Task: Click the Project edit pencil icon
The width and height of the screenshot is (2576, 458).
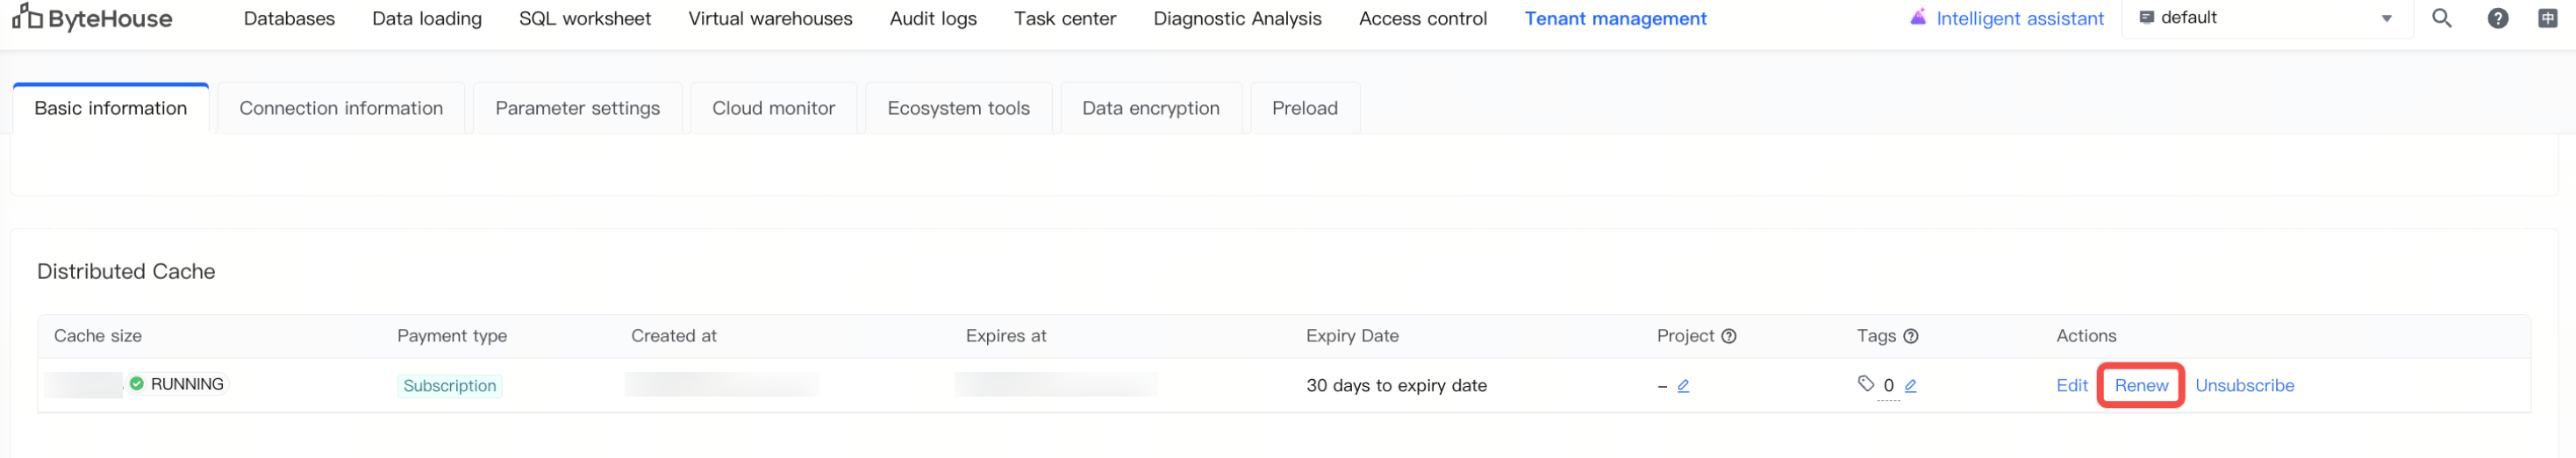Action: pos(1683,386)
